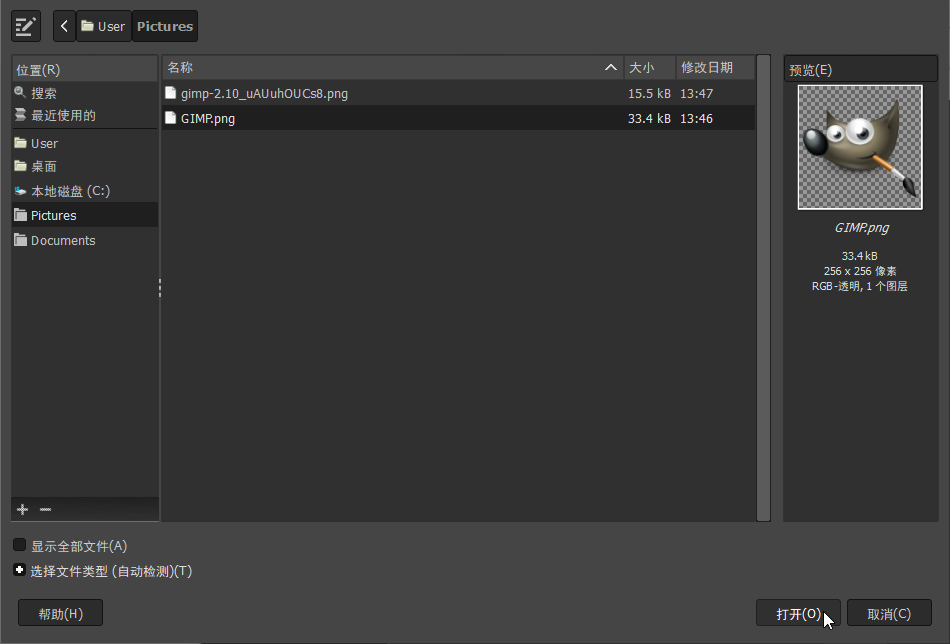This screenshot has width=950, height=644.
Task: Click the Wilber preview thumbnail
Action: (860, 147)
